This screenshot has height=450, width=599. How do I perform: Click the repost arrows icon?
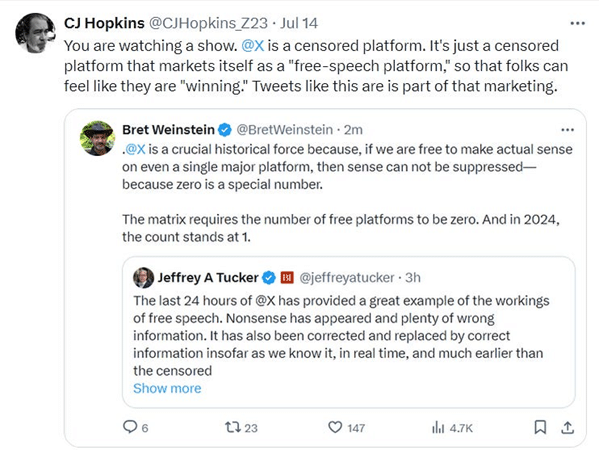coord(232,427)
